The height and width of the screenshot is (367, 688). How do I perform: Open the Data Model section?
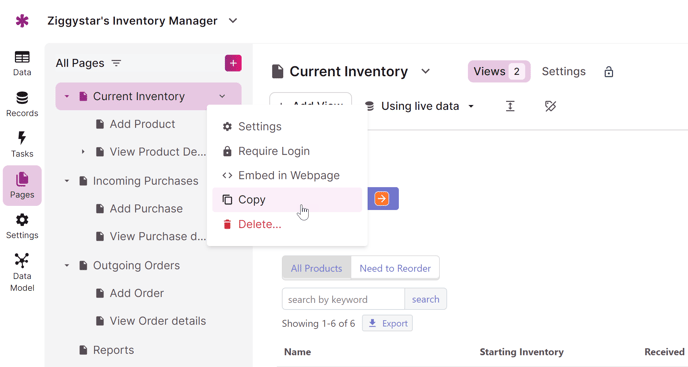coord(22,272)
